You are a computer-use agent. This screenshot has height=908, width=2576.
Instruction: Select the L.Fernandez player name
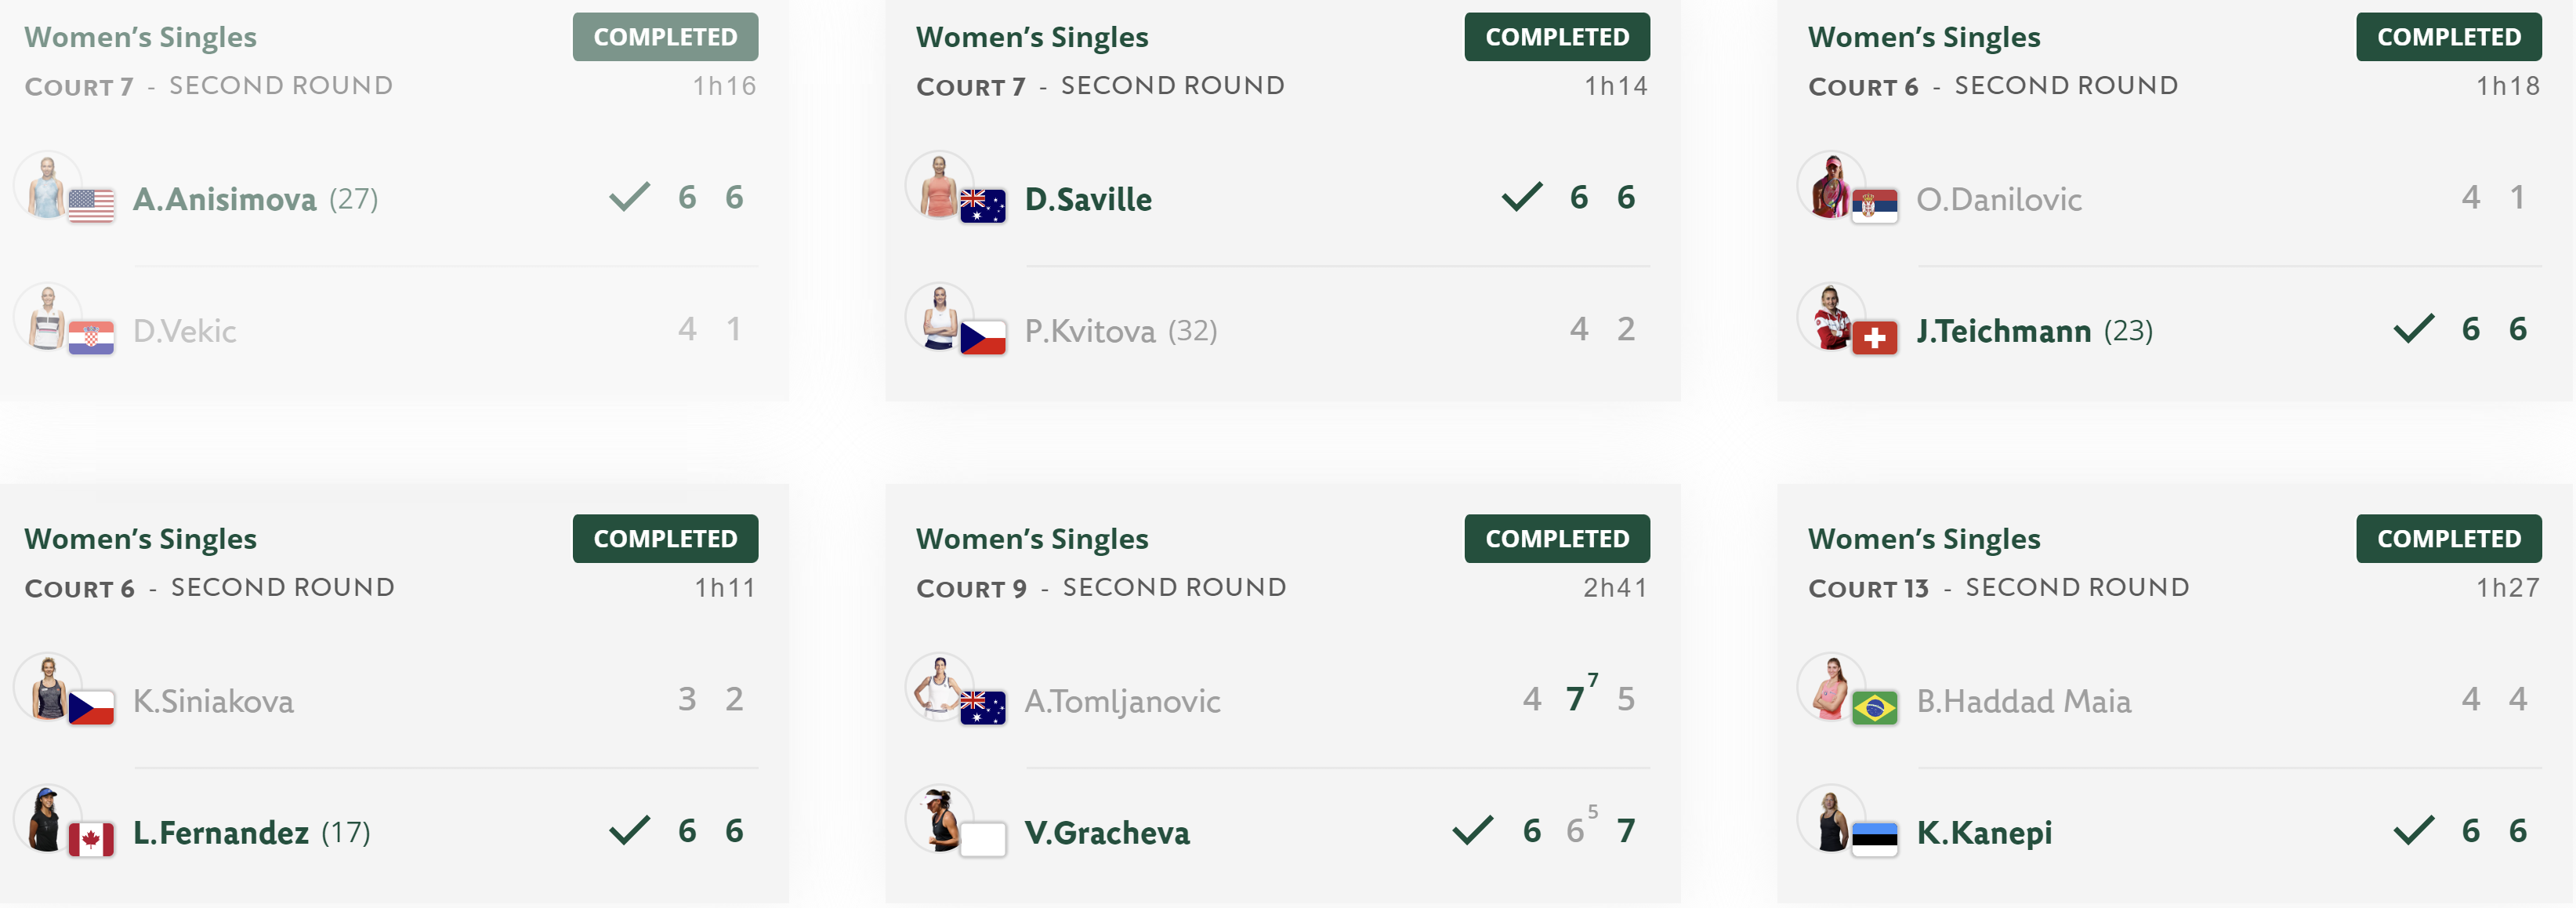[x=220, y=833]
